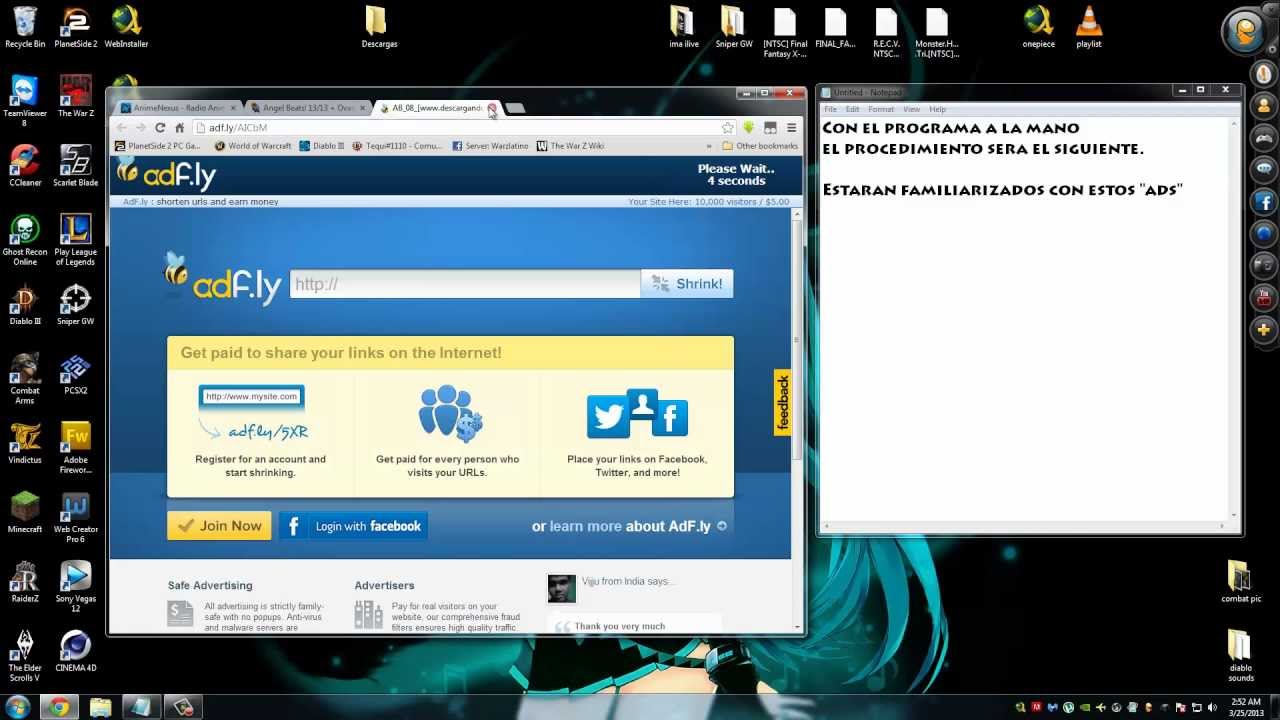The width and height of the screenshot is (1280, 720).
Task: Follow the learn more about AdF.ly link
Action: [630, 526]
